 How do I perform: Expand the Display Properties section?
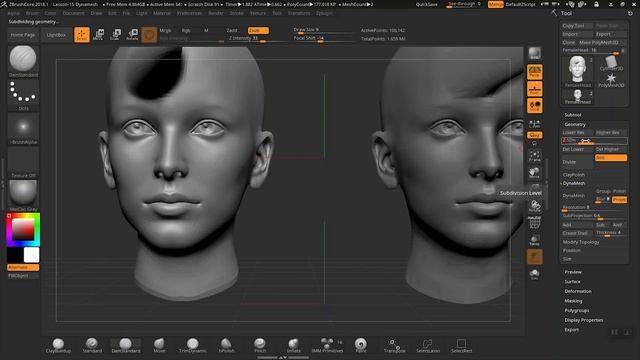(x=584, y=320)
